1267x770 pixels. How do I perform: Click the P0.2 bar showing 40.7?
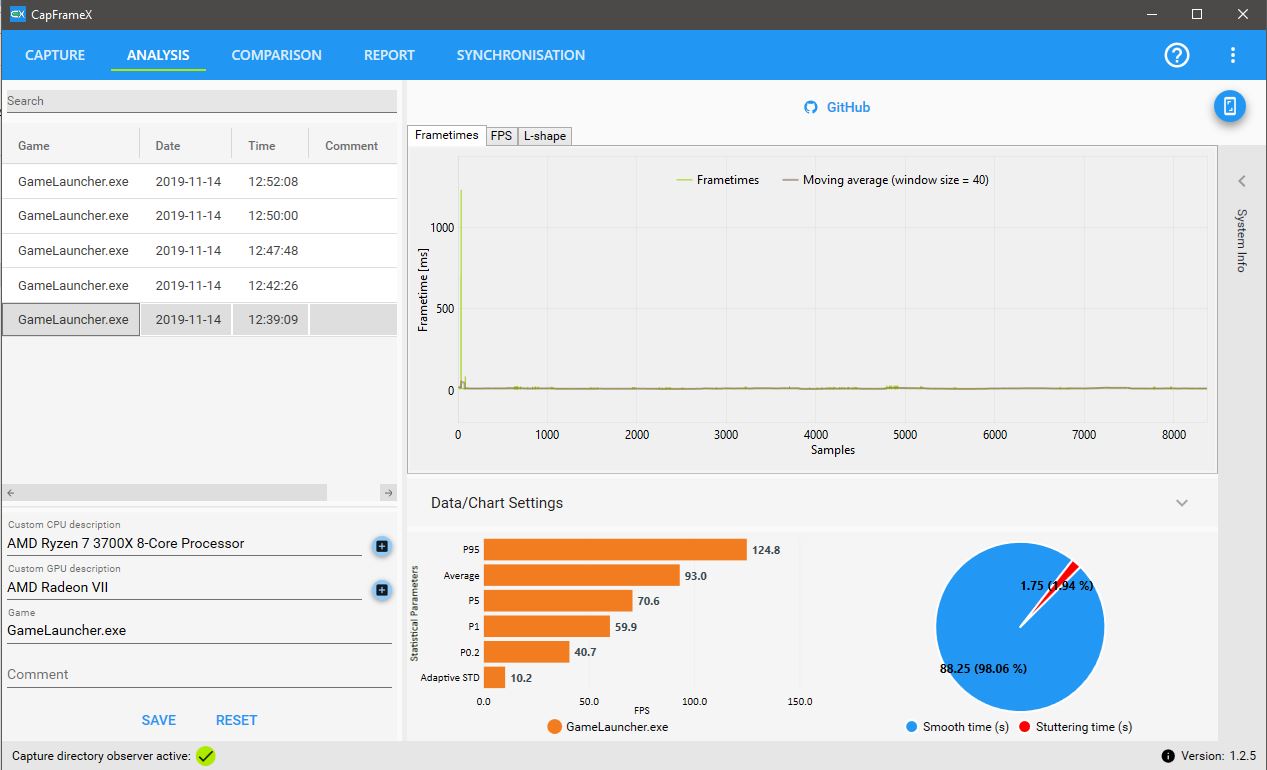pos(527,652)
